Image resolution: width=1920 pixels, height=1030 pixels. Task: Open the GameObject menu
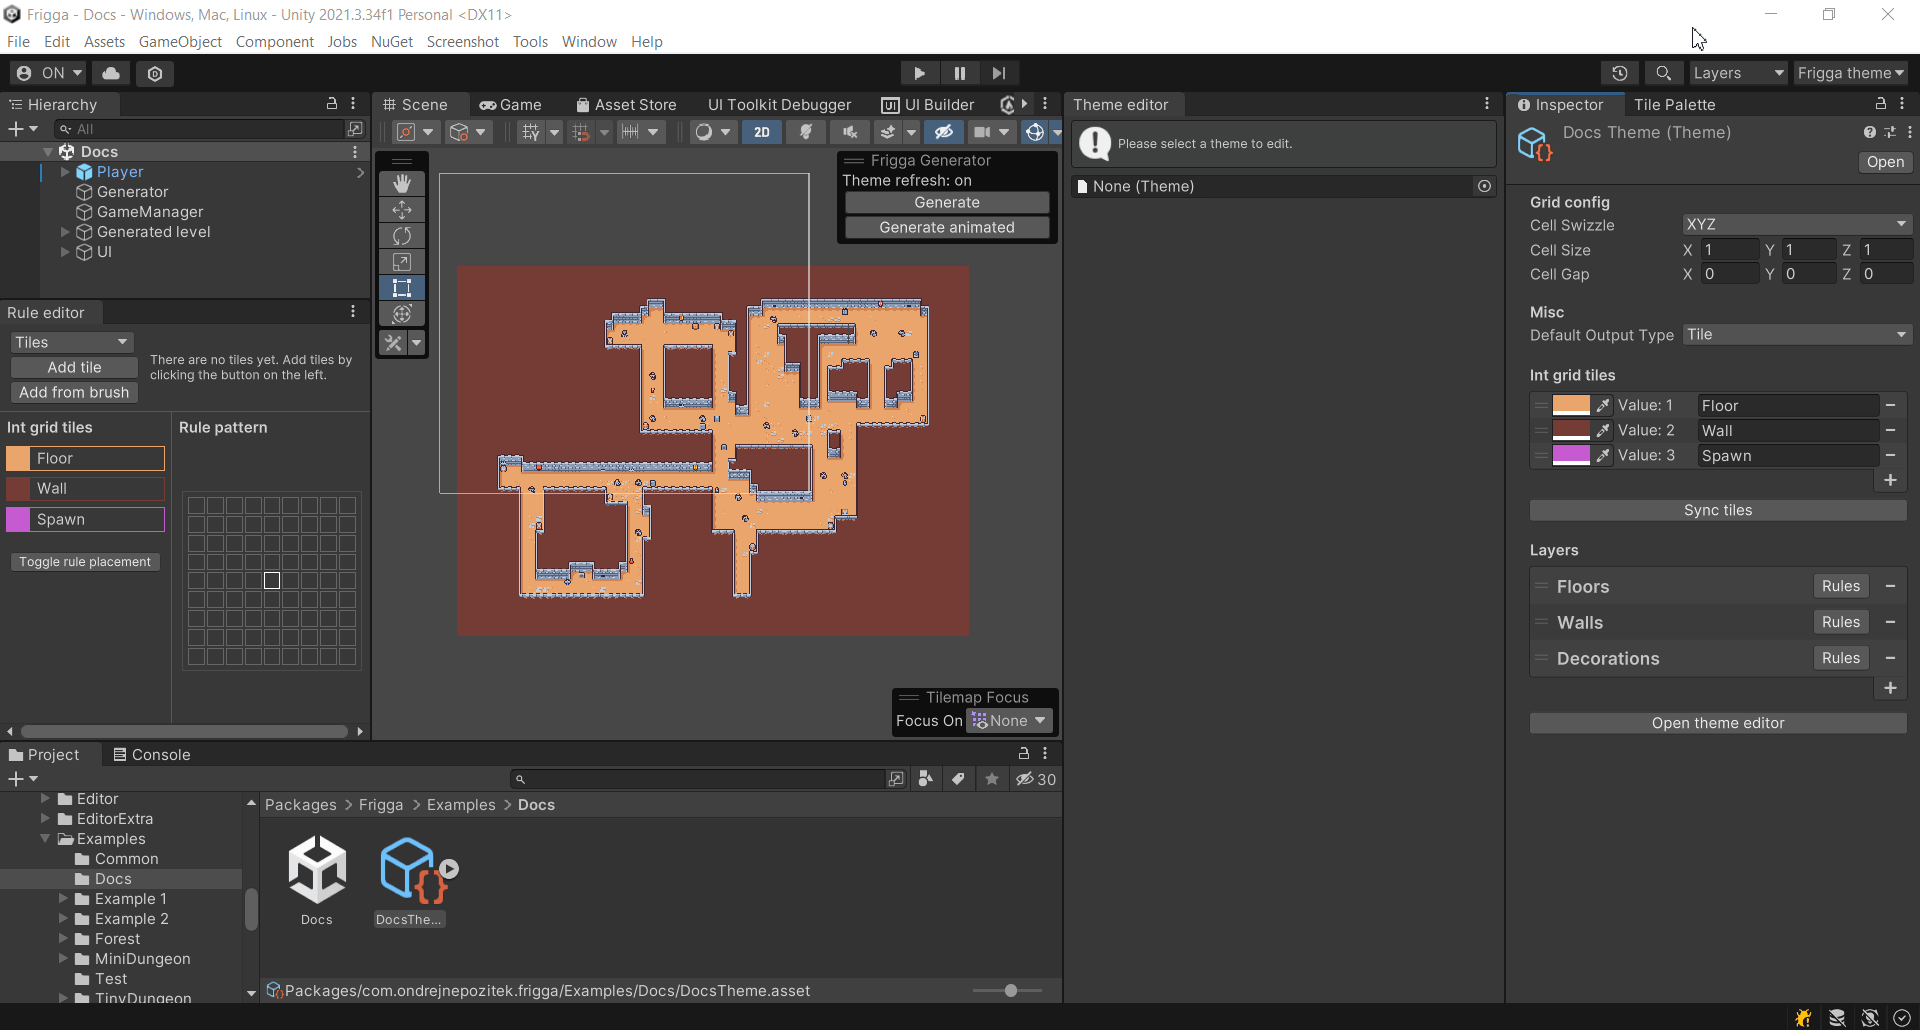tap(180, 42)
